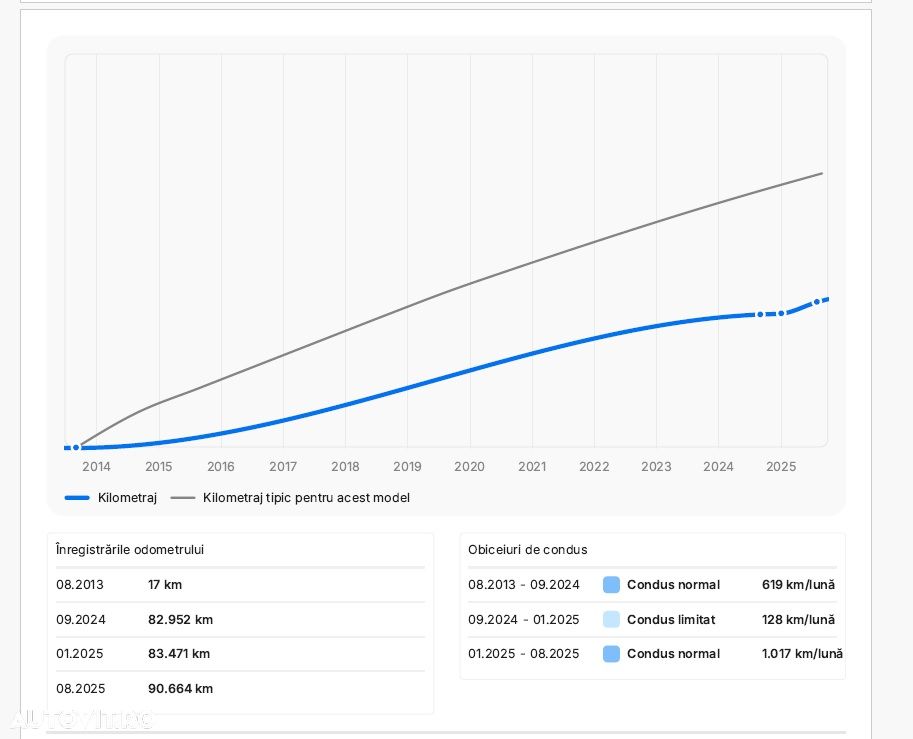Viewport: 913px width, 739px height.
Task: Click the swatch for 01.2025 - 08.2025 Condus normal
Action: 612,654
